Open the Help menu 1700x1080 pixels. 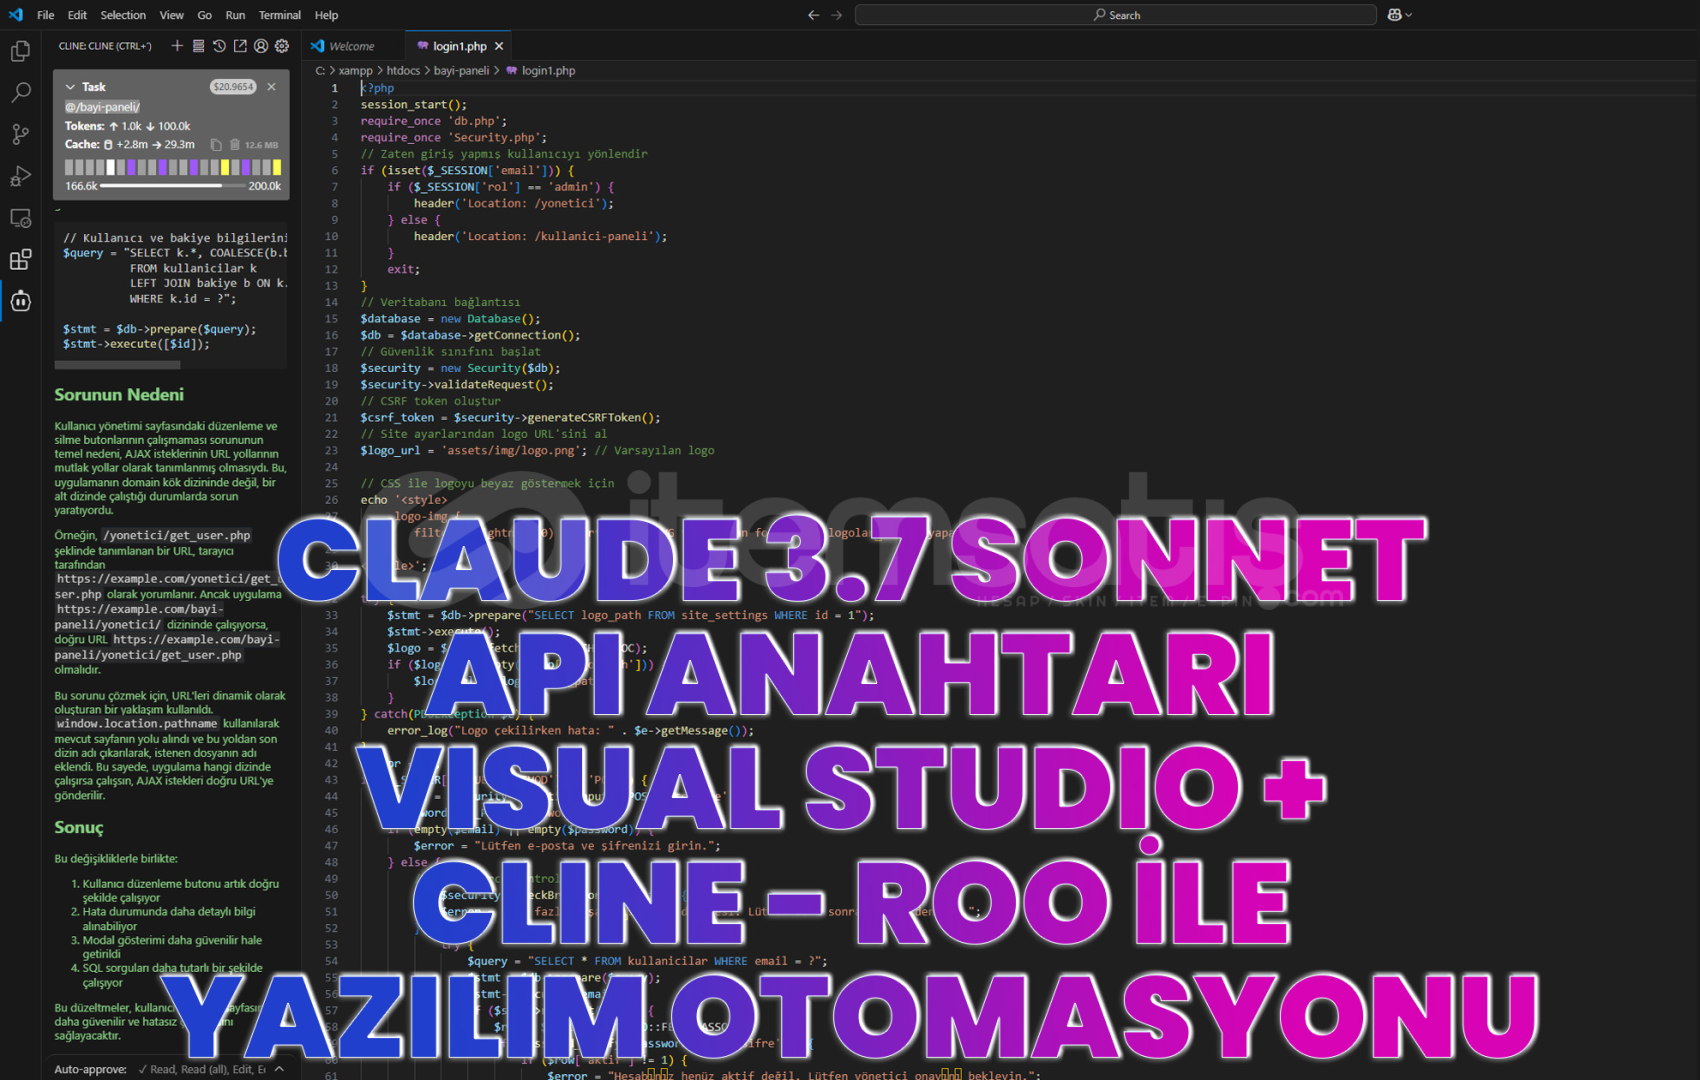326,15
